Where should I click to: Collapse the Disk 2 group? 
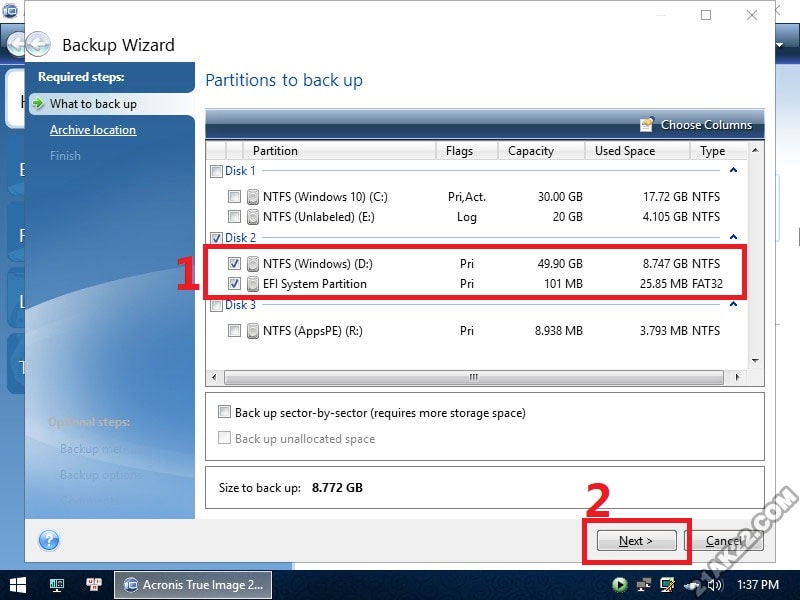tap(733, 237)
